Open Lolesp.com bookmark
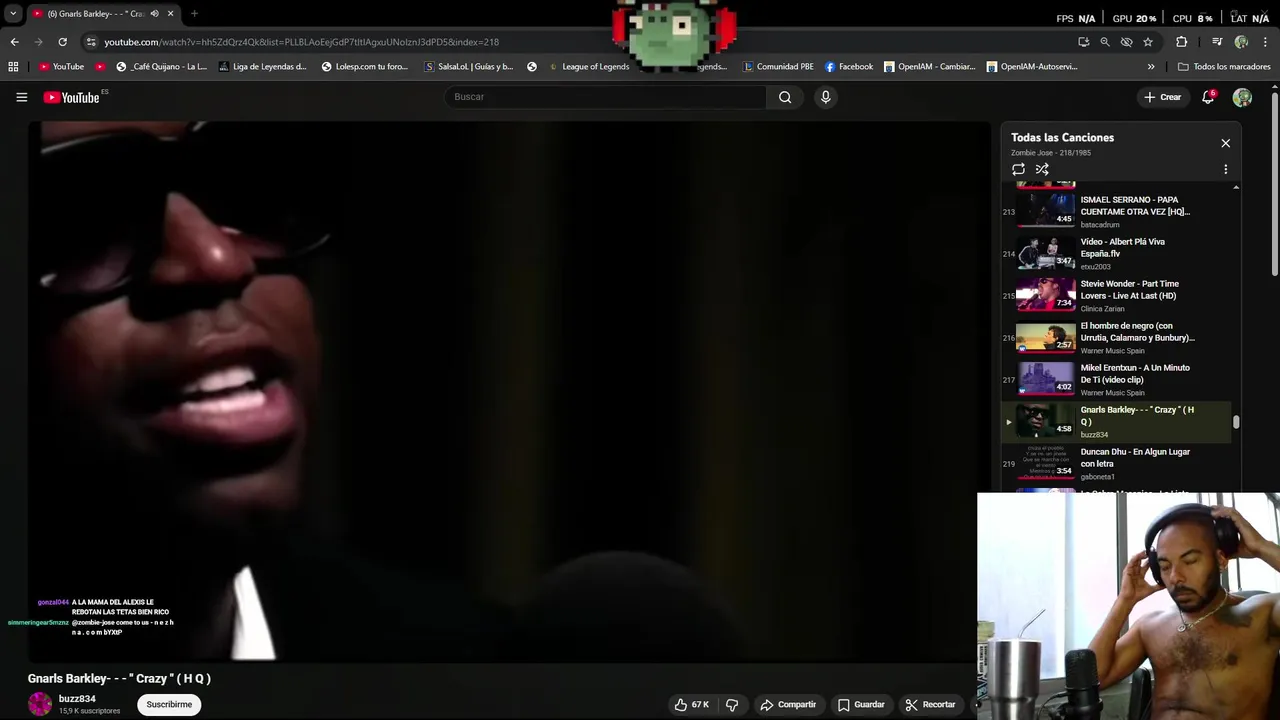Image resolution: width=1280 pixels, height=720 pixels. [x=364, y=67]
